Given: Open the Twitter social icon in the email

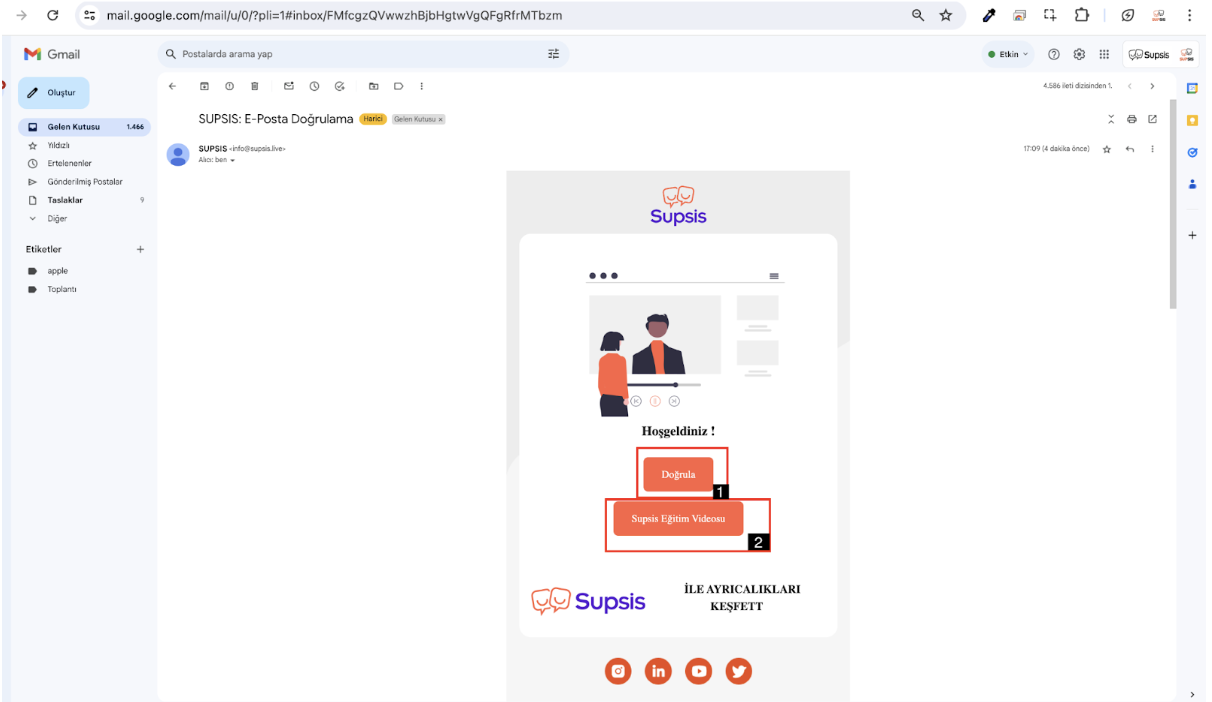Looking at the screenshot, I should (738, 671).
